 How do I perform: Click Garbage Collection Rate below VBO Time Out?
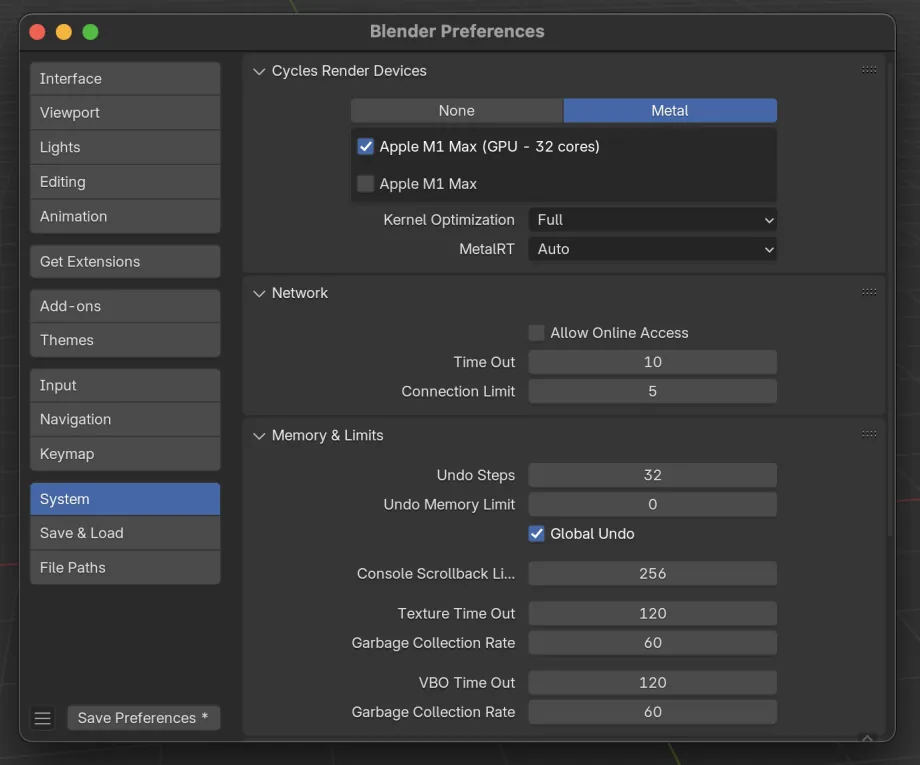(652, 712)
